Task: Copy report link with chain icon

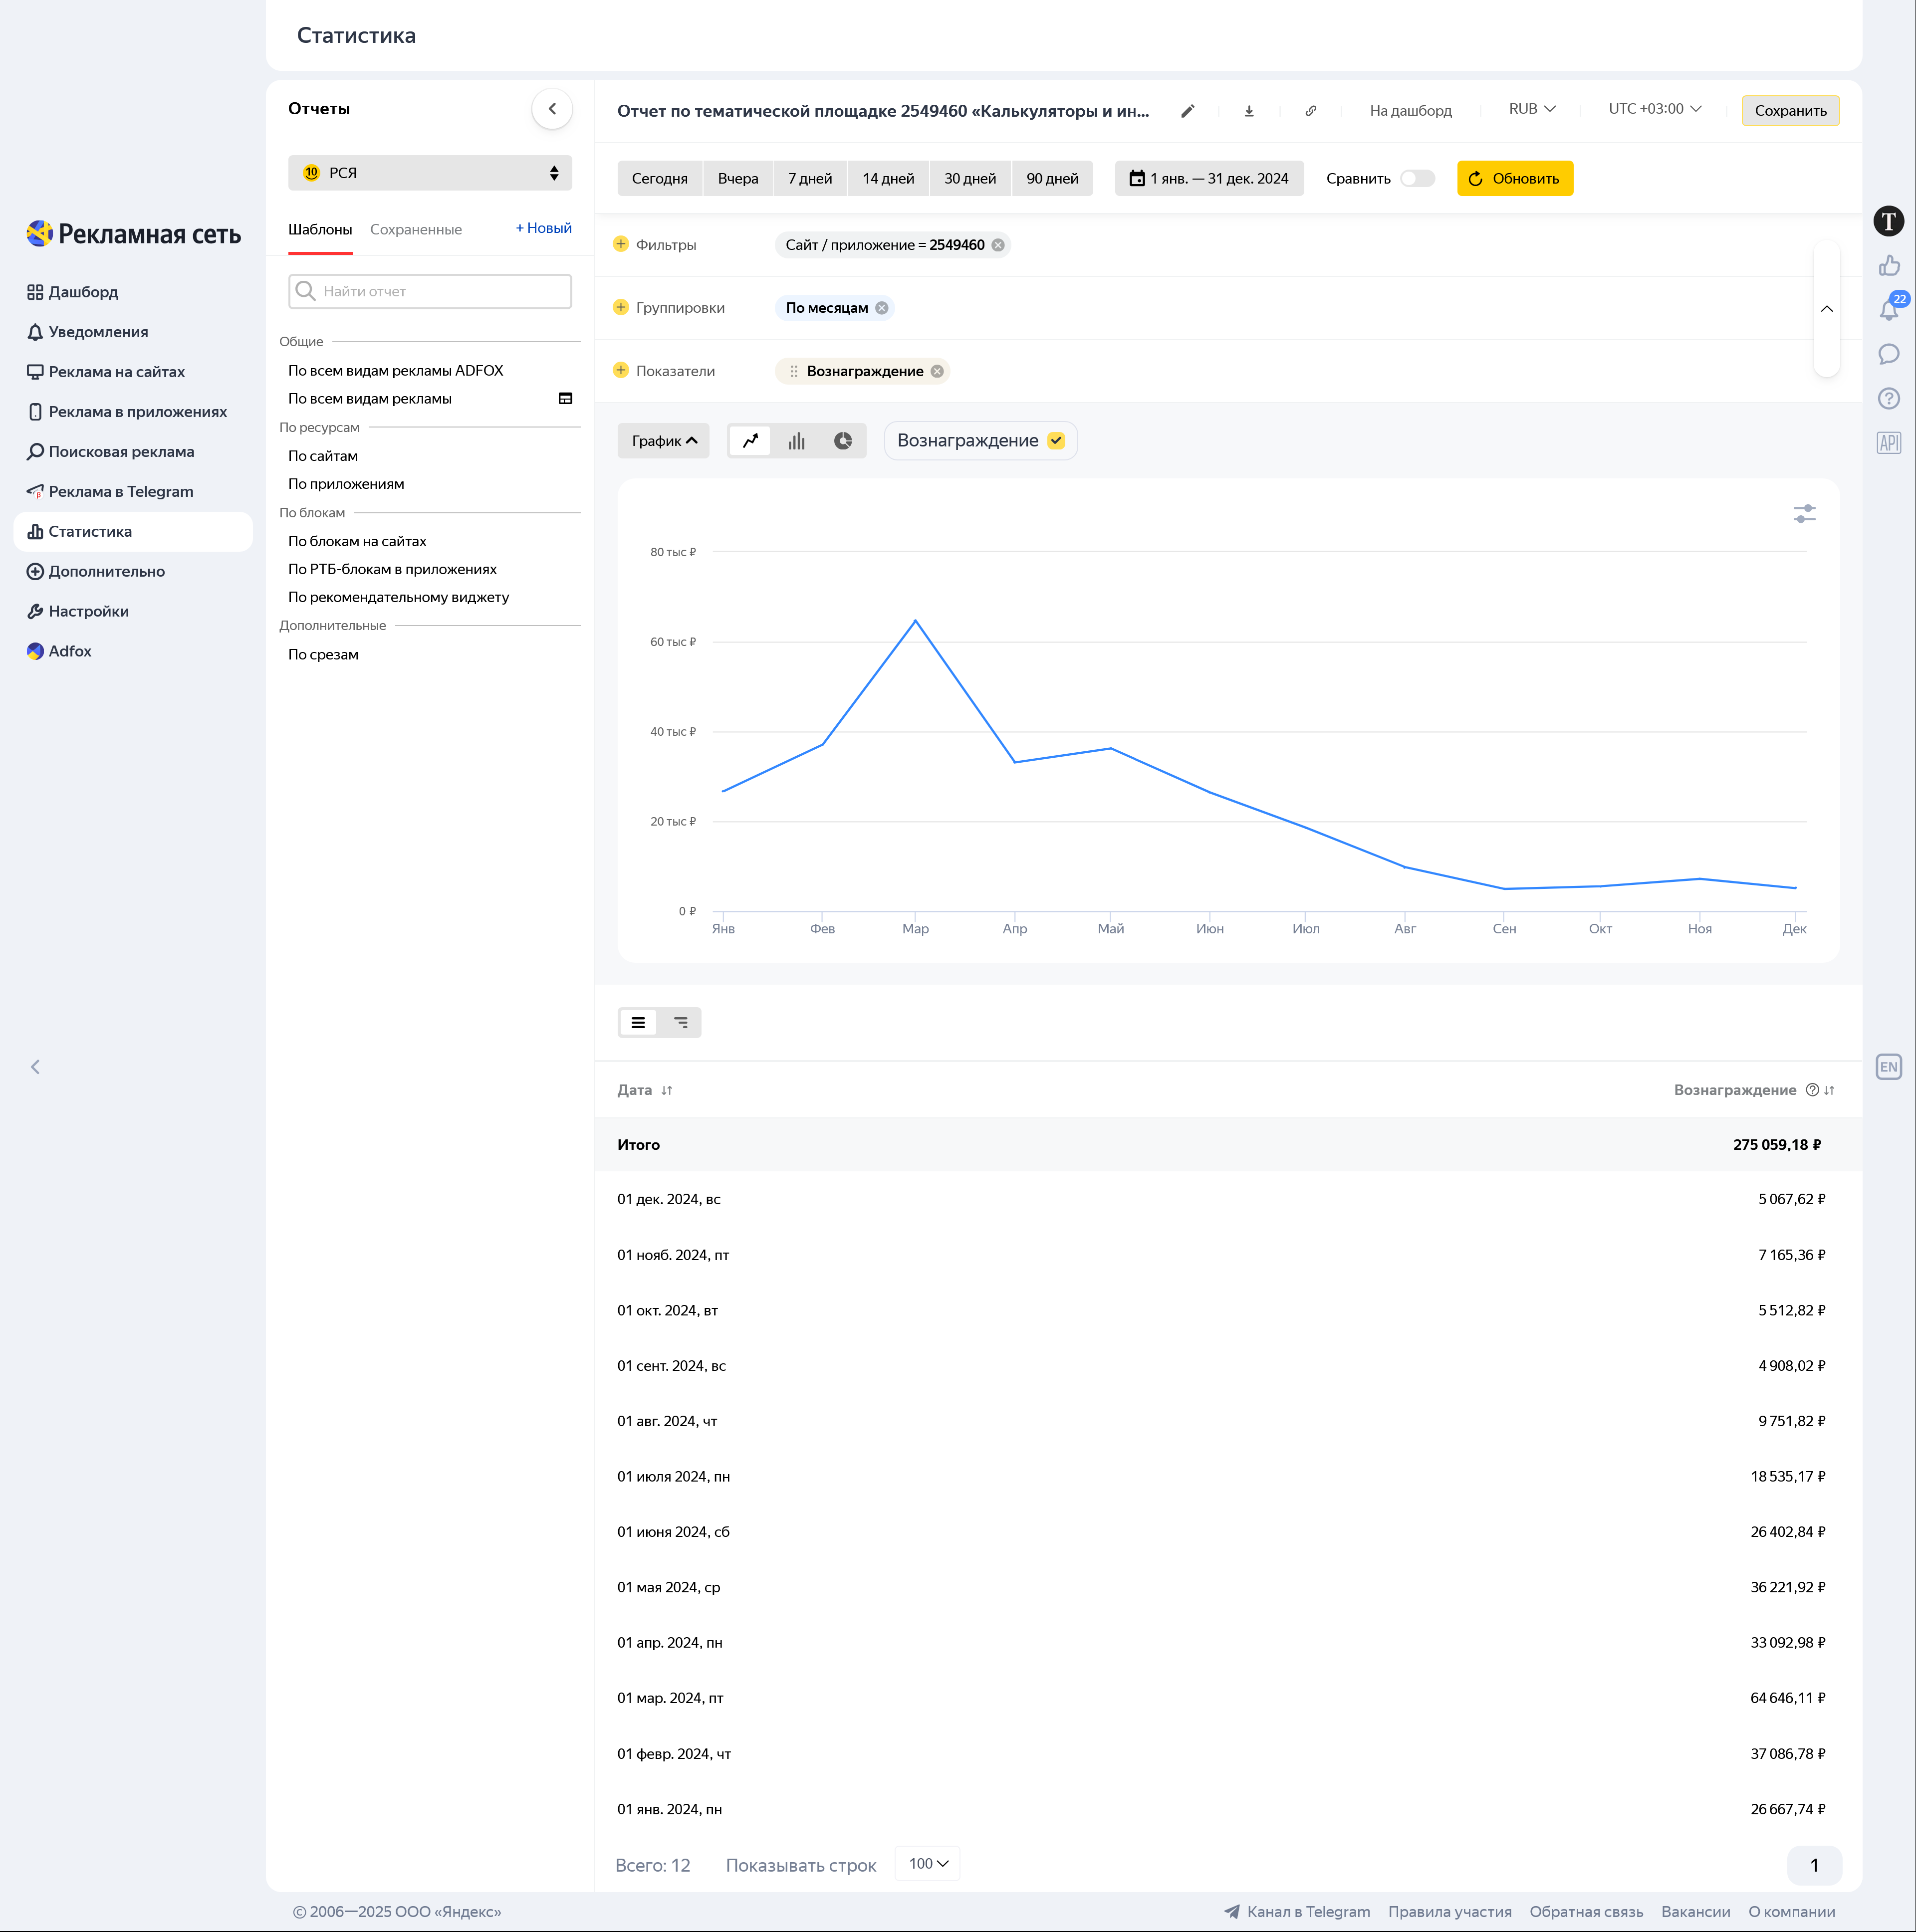Action: tap(1310, 111)
